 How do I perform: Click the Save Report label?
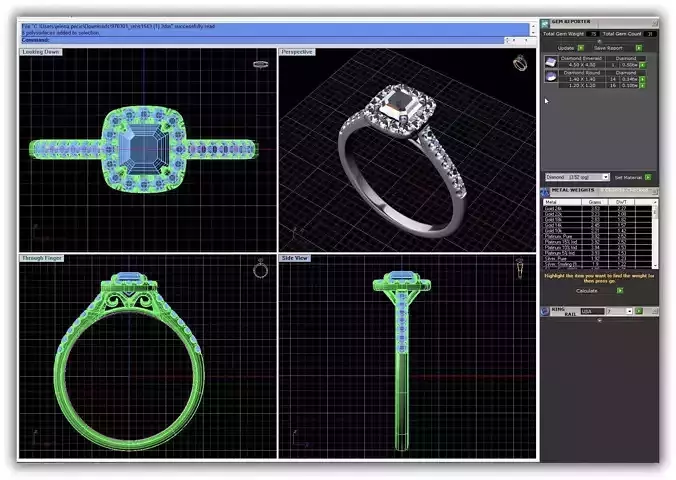coord(608,48)
